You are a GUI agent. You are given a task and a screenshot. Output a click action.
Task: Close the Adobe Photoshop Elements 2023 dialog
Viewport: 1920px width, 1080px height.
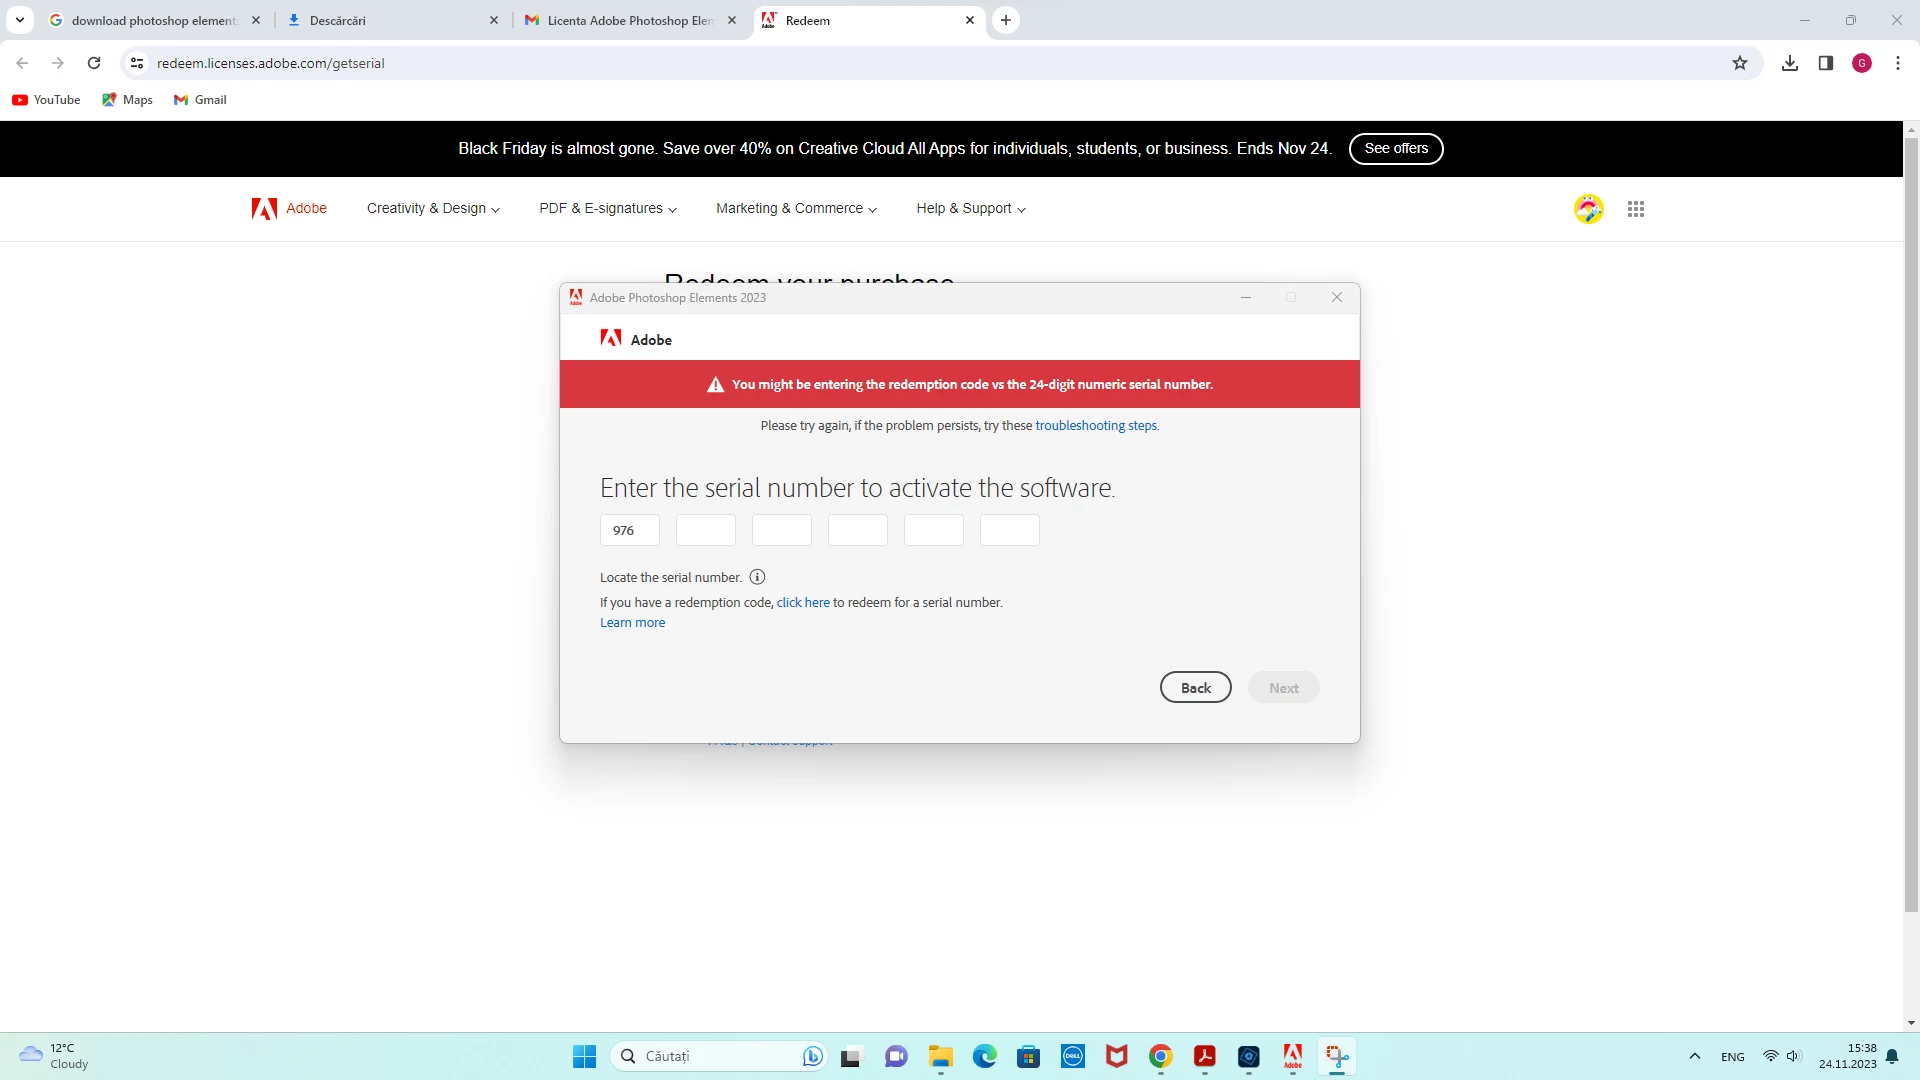[x=1337, y=297]
